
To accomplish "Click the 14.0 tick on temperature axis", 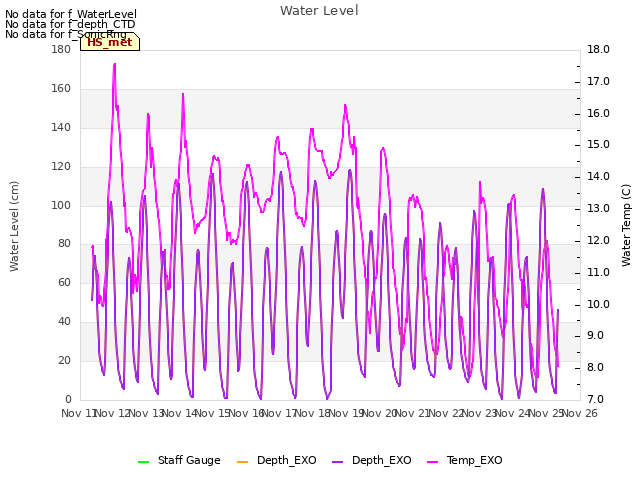I will coord(598,176).
